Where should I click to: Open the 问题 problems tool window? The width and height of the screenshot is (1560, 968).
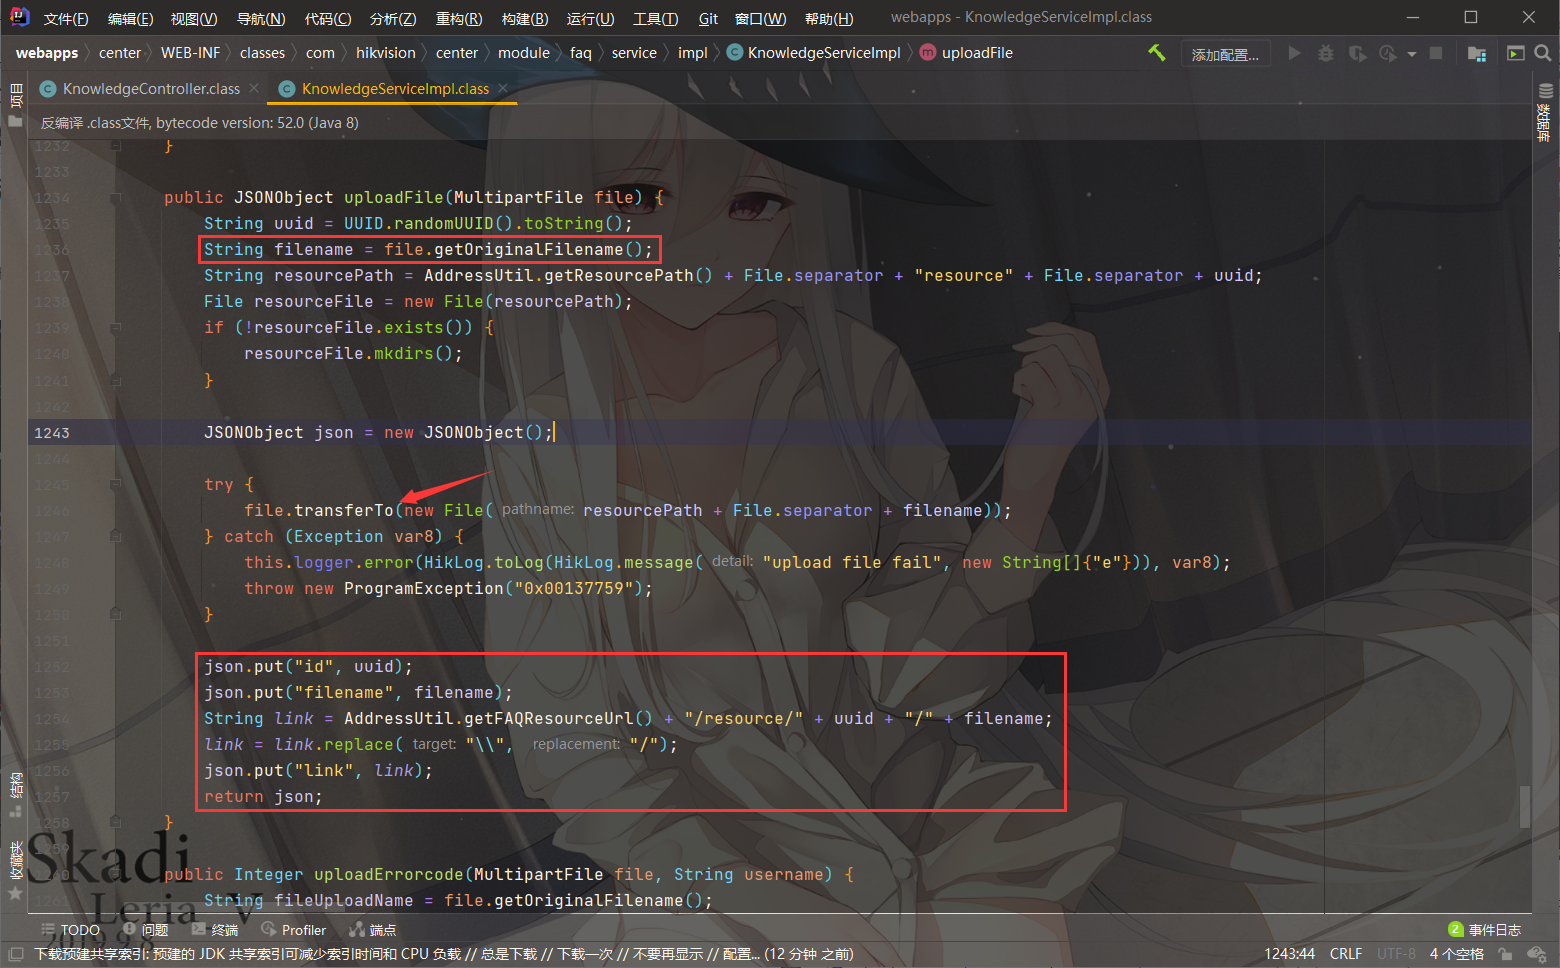(x=146, y=930)
